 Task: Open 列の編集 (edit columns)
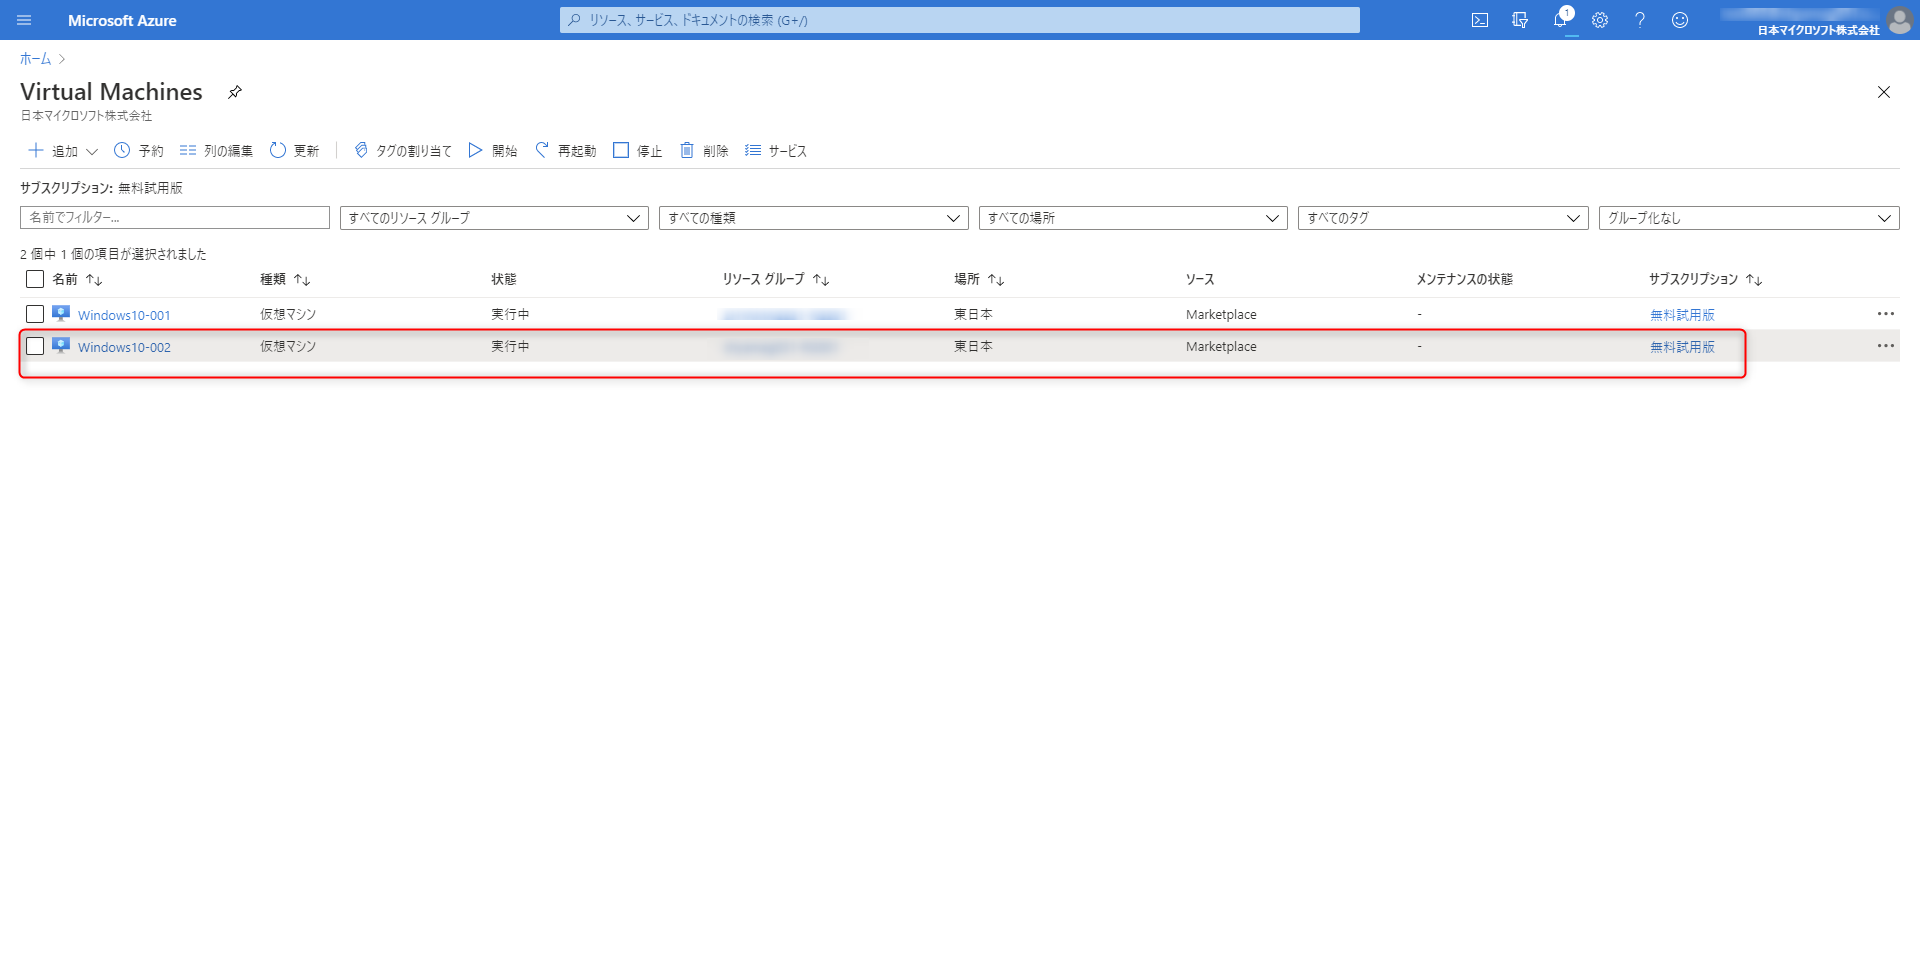pyautogui.click(x=216, y=151)
